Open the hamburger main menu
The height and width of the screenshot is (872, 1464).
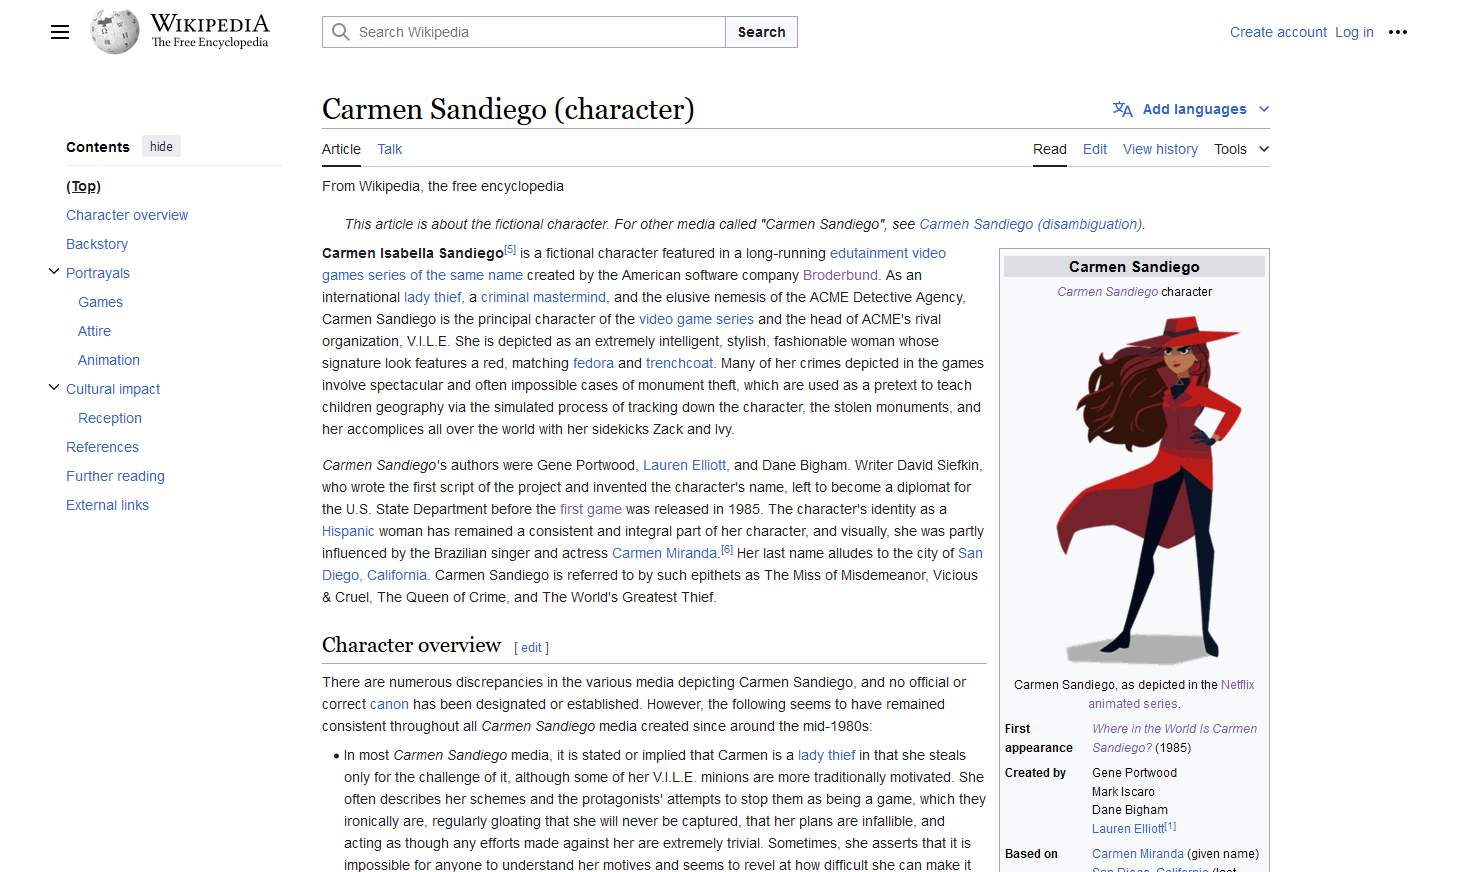tap(60, 32)
